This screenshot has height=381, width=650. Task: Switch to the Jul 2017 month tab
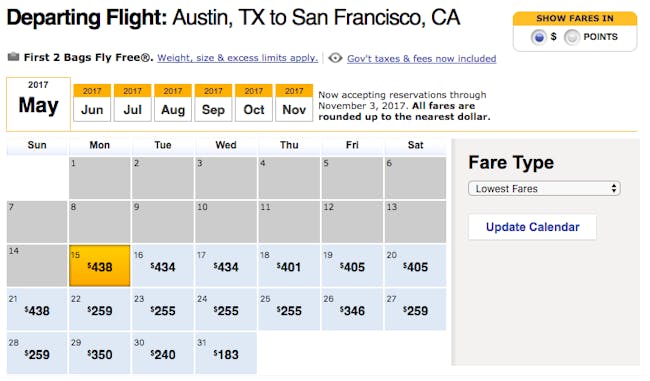[133, 103]
